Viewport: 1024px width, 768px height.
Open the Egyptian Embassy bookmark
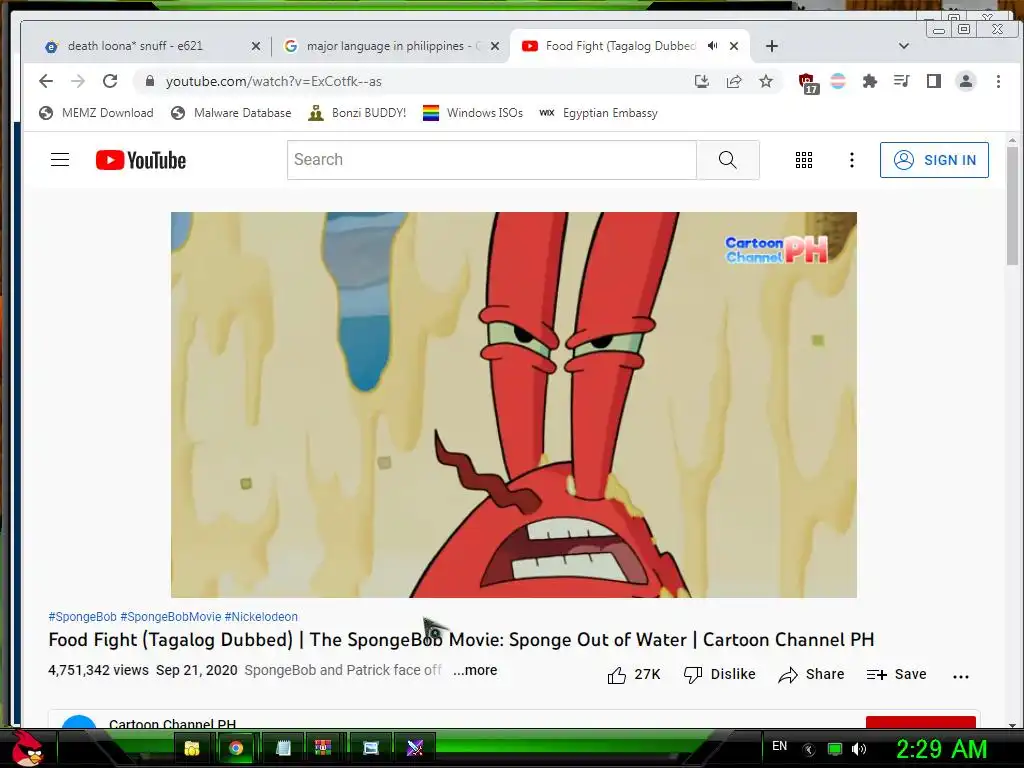[598, 113]
